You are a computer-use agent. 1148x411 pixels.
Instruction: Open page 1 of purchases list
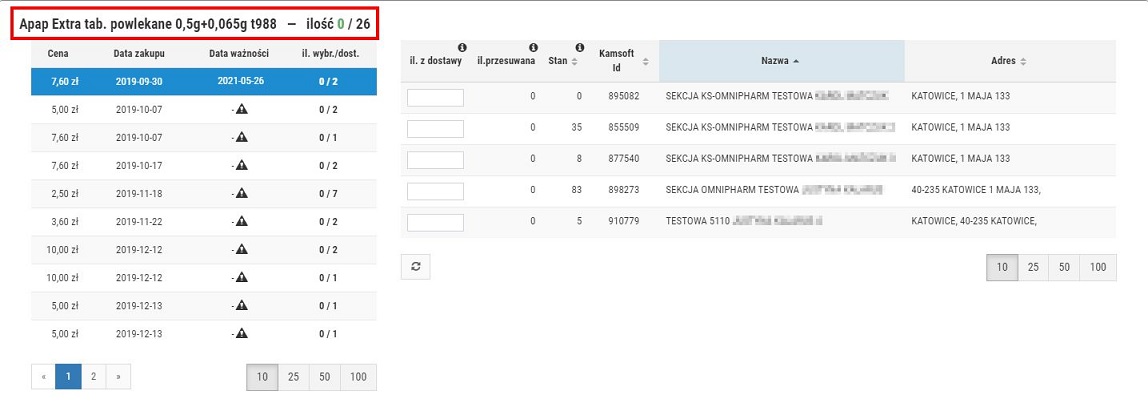click(x=68, y=377)
